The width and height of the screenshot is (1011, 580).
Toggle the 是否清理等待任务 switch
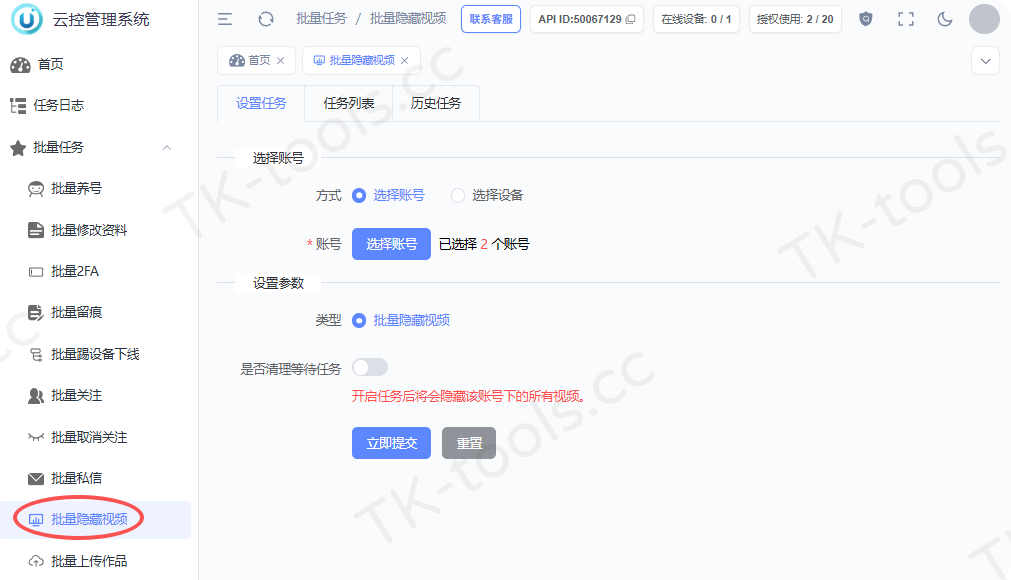[370, 367]
